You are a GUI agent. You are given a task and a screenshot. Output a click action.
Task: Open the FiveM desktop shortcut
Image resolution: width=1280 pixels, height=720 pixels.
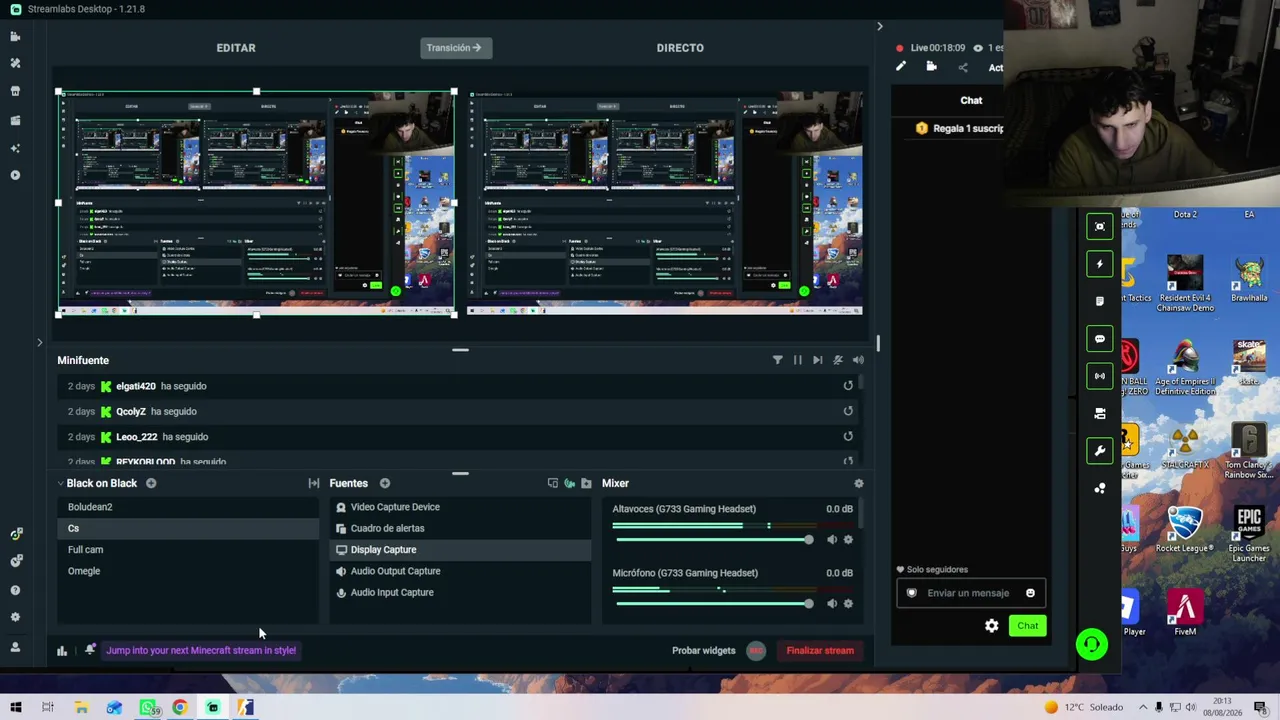tap(1185, 612)
